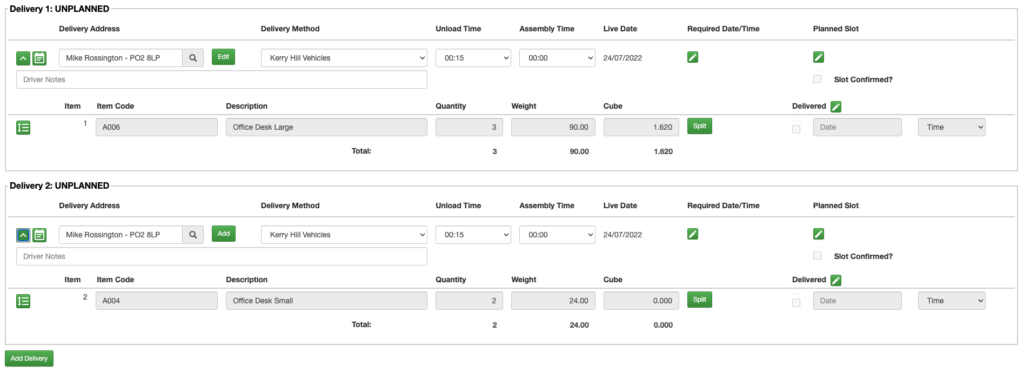This screenshot has width=1024, height=372.
Task: Click the Delivery Address field in Delivery 2
Action: coord(121,234)
